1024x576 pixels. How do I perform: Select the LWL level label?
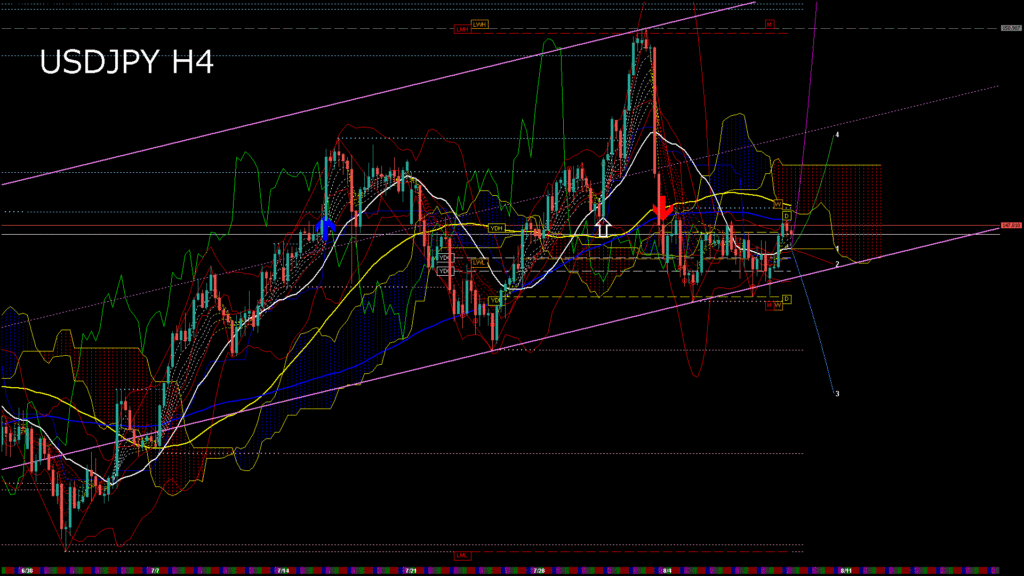point(479,263)
